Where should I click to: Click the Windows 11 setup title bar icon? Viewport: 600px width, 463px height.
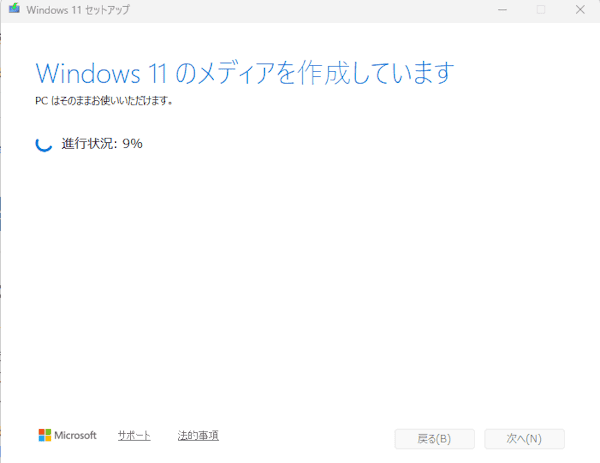14,8
